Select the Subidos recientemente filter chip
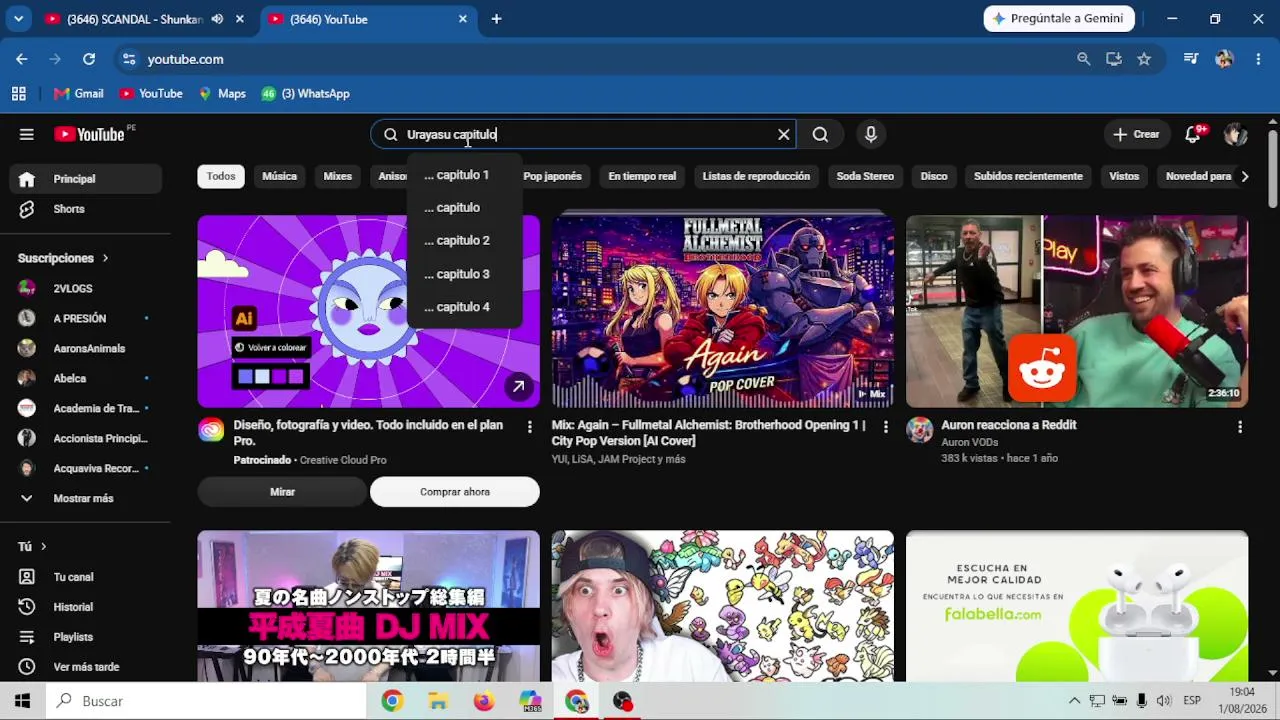The width and height of the screenshot is (1280, 720). click(1028, 176)
